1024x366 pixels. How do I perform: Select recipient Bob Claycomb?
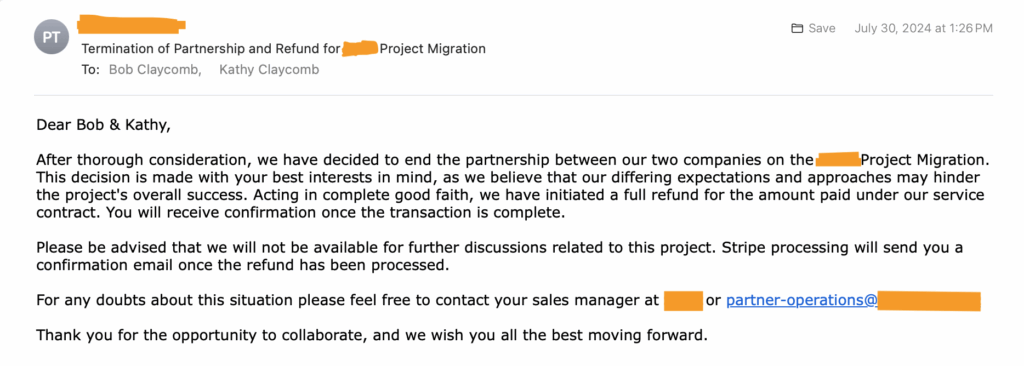pos(155,69)
